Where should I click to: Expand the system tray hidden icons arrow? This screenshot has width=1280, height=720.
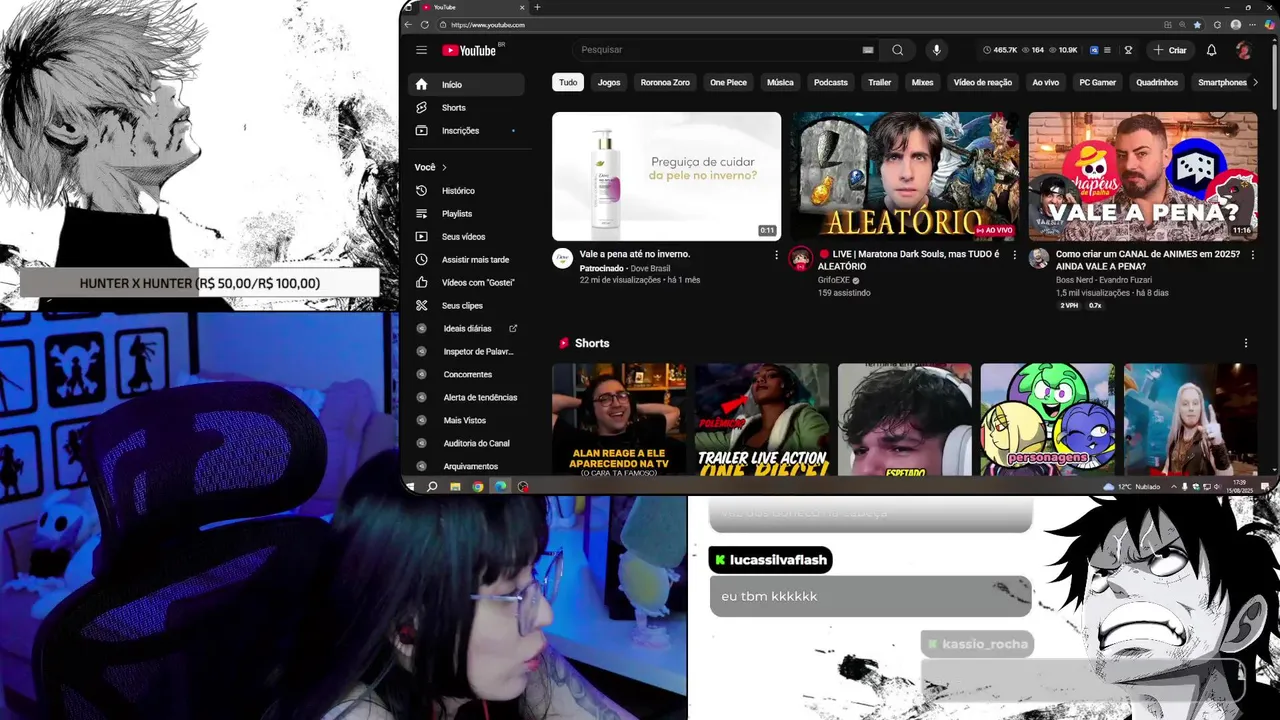1174,487
